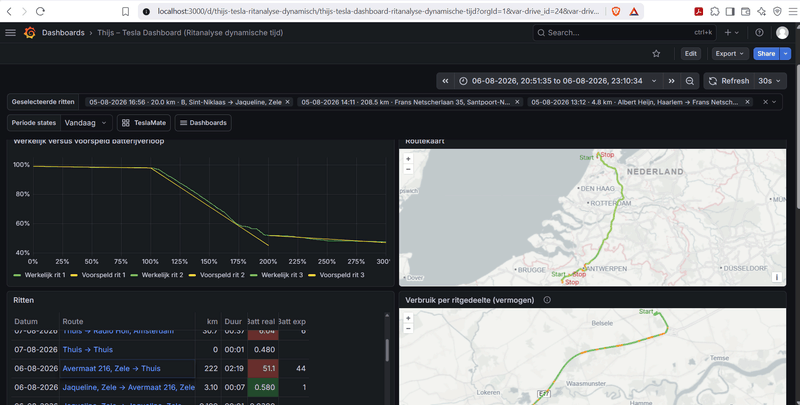Image resolution: width=800 pixels, height=405 pixels.
Task: Shift the time range backward
Action: (445, 81)
